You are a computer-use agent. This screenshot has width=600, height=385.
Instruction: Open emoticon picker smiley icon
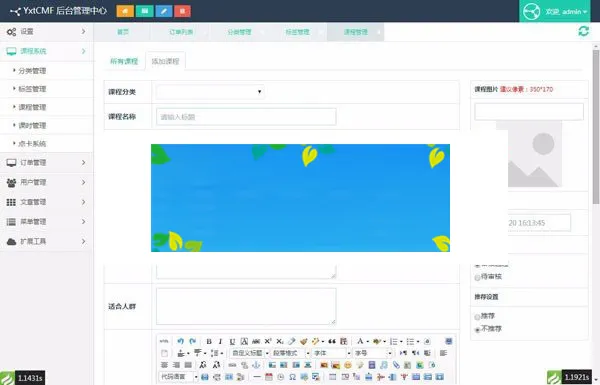(x=347, y=365)
